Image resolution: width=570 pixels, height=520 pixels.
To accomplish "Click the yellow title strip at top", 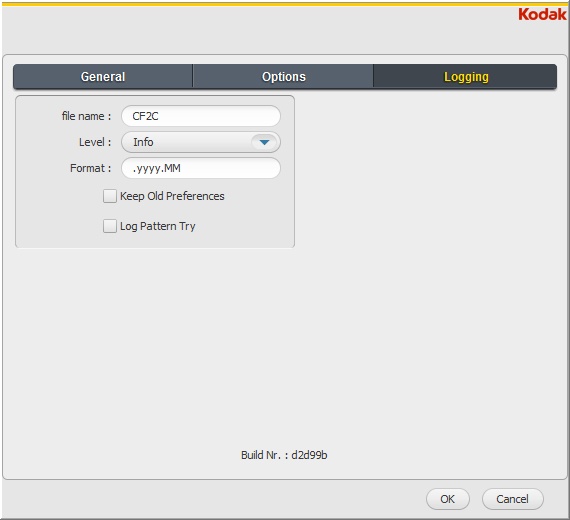I will point(285,4).
